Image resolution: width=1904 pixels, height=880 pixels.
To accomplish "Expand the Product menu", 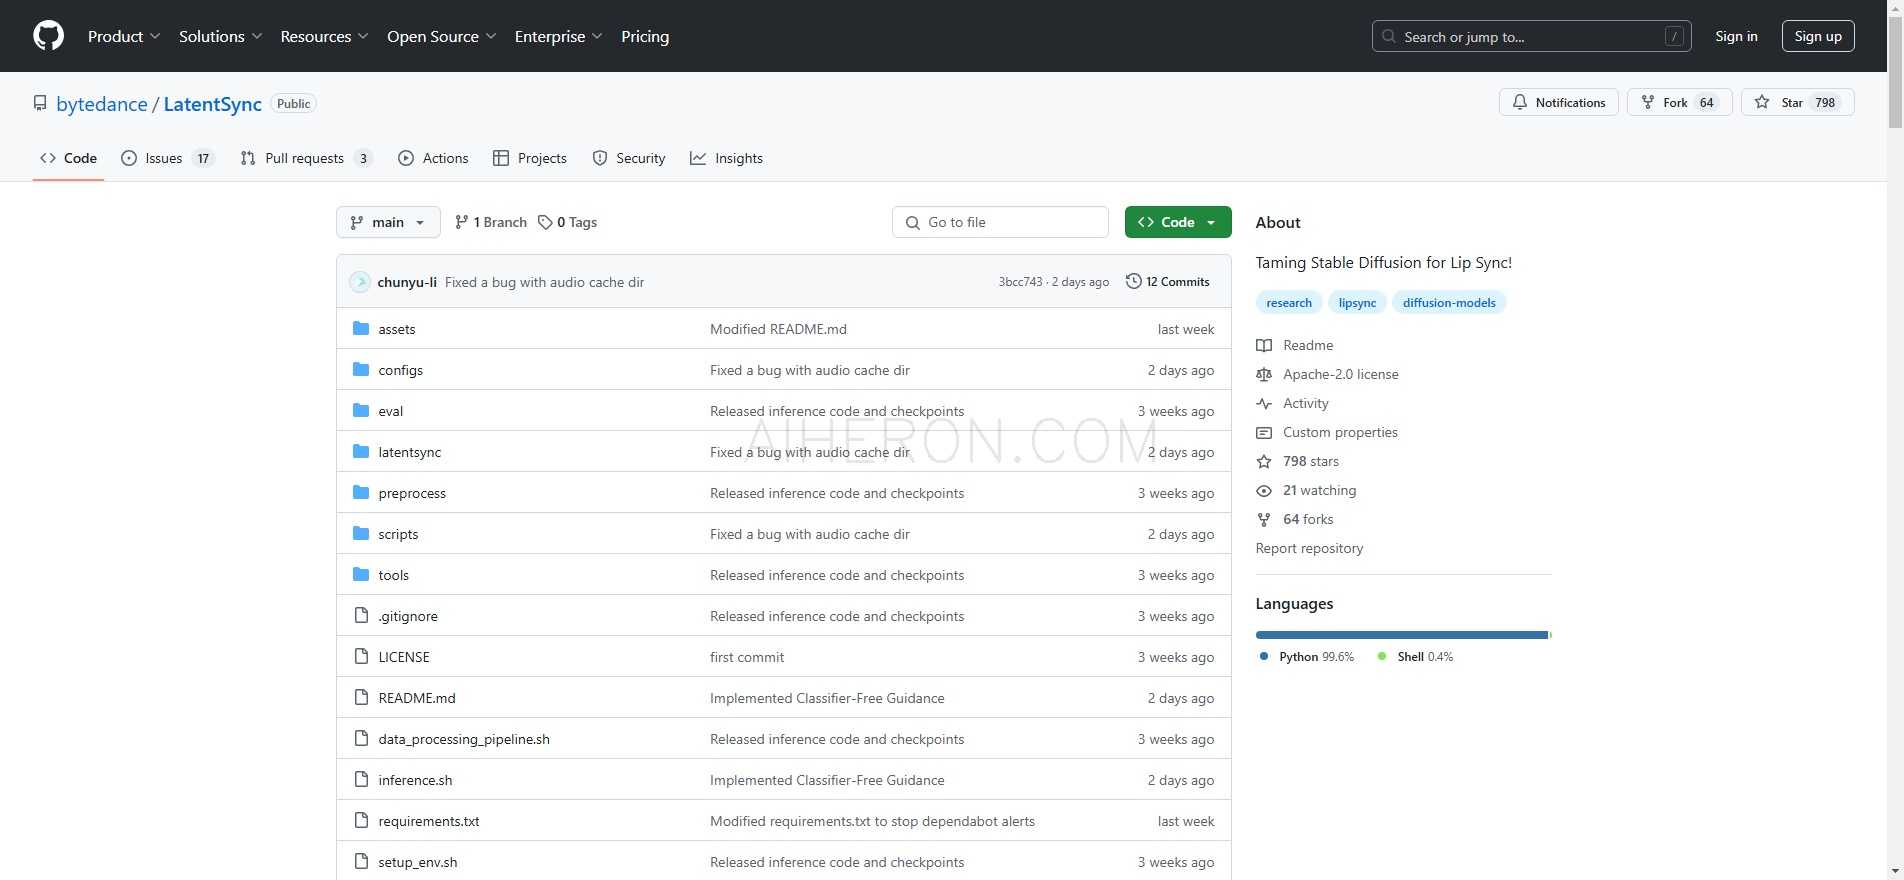I will point(124,36).
